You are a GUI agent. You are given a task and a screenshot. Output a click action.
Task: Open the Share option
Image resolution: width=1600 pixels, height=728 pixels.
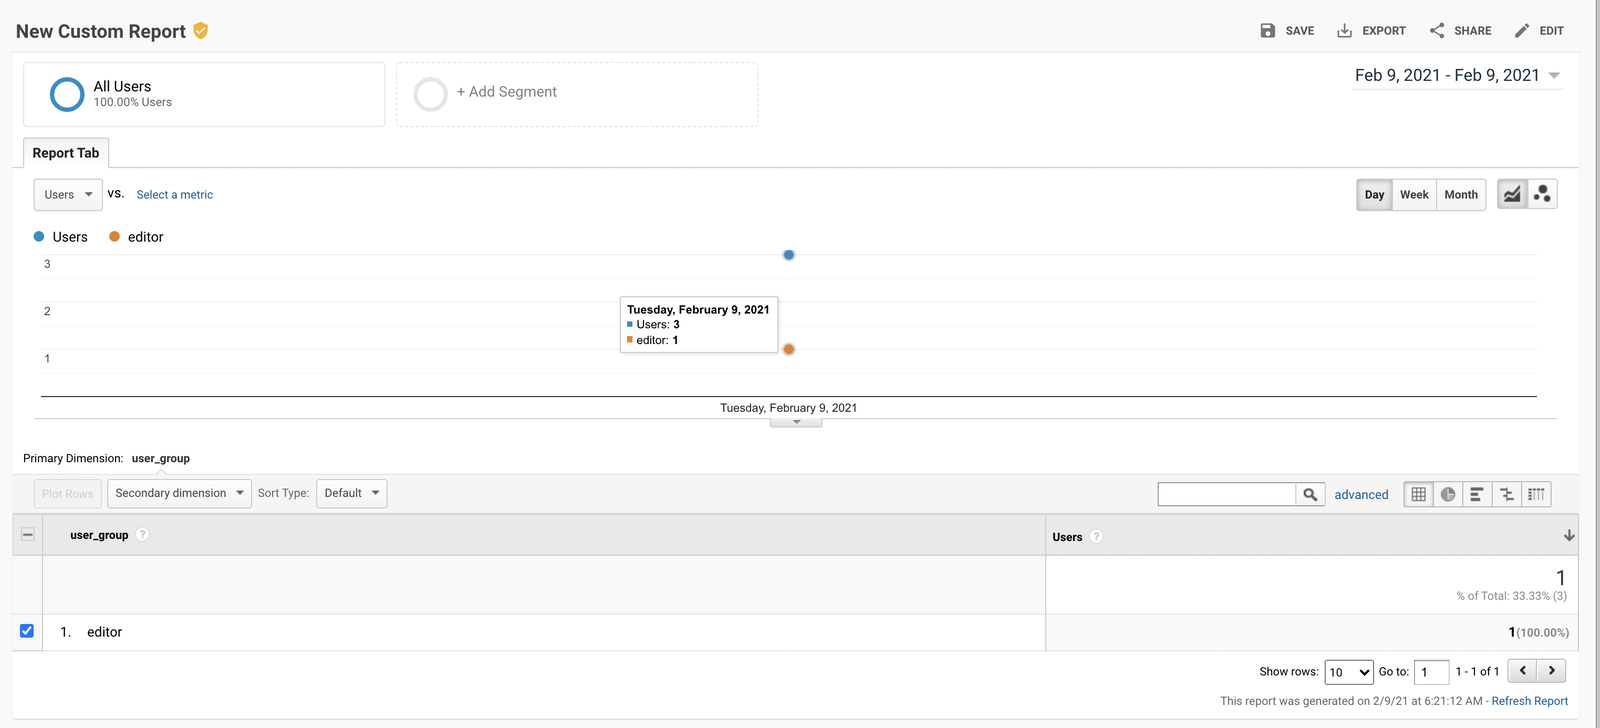(x=1460, y=31)
